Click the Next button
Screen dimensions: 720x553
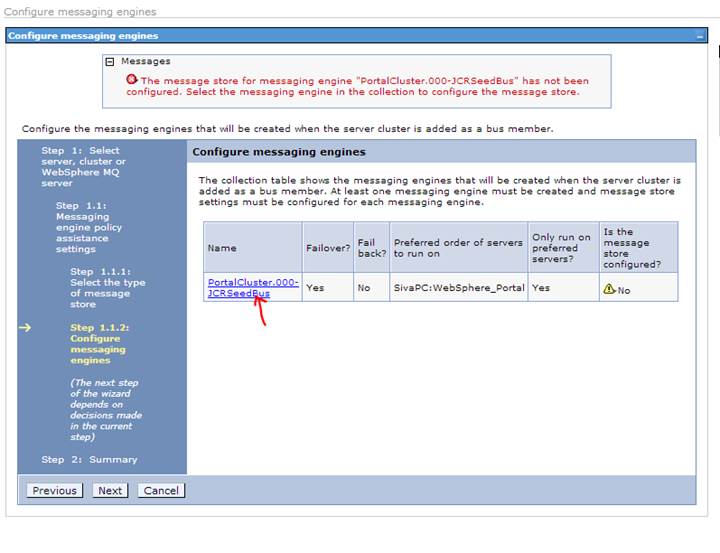coord(110,490)
